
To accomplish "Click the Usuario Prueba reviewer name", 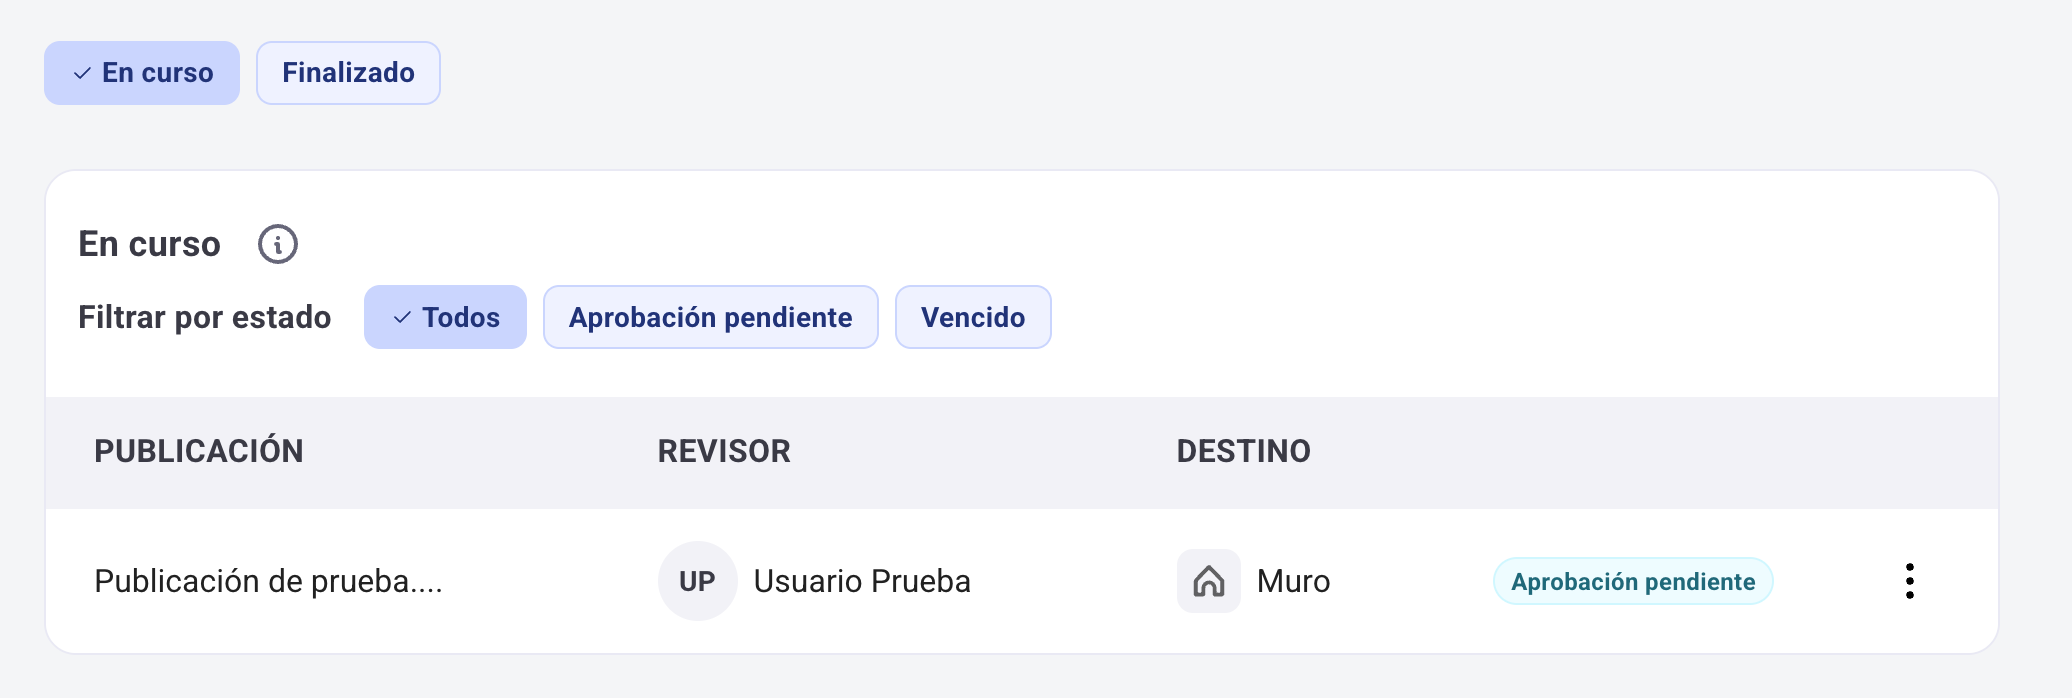I will 862,581.
